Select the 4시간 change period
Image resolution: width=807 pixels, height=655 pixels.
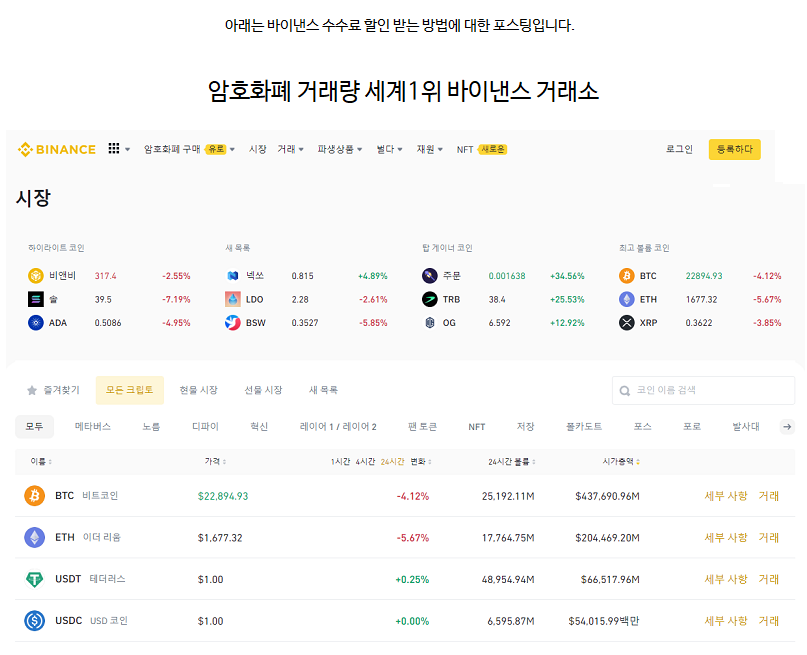(x=365, y=462)
